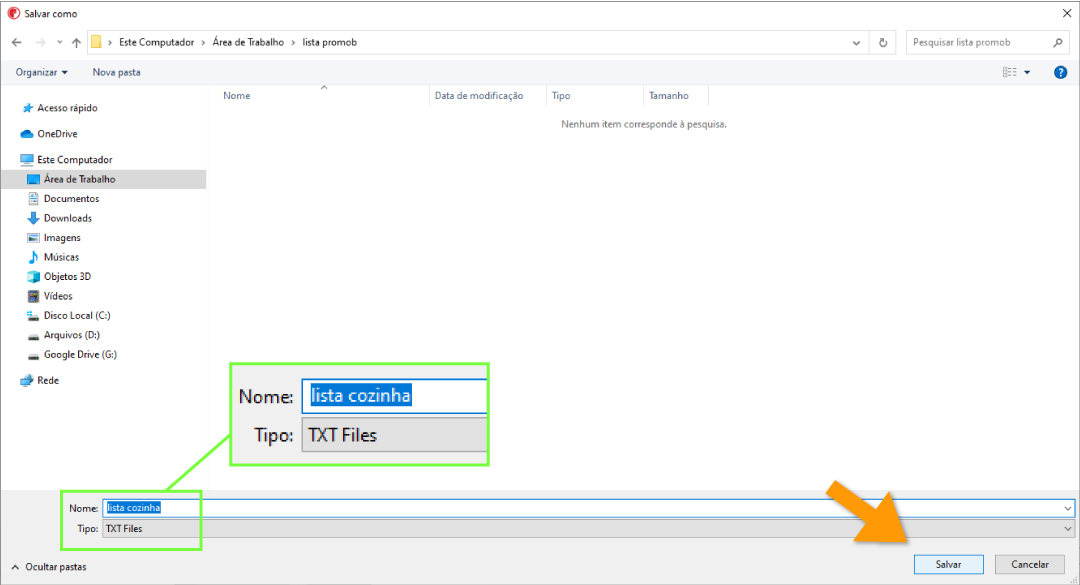The width and height of the screenshot is (1080, 585).
Task: Select lista promob breadcrumb segment
Action: tap(329, 43)
